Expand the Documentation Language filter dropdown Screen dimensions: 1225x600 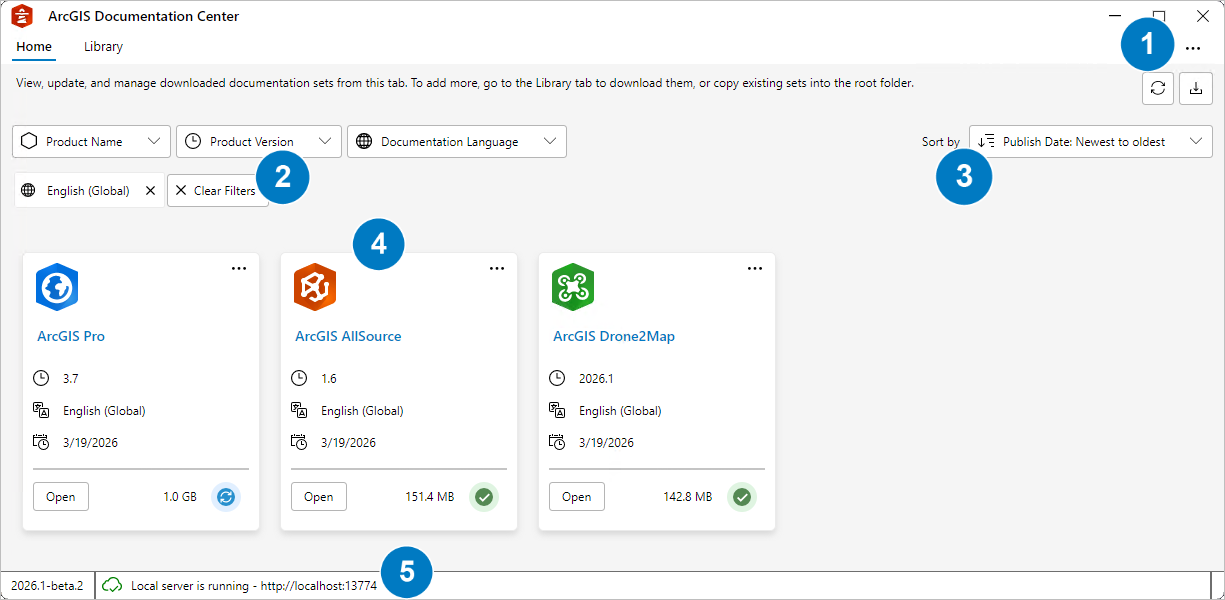pos(457,141)
